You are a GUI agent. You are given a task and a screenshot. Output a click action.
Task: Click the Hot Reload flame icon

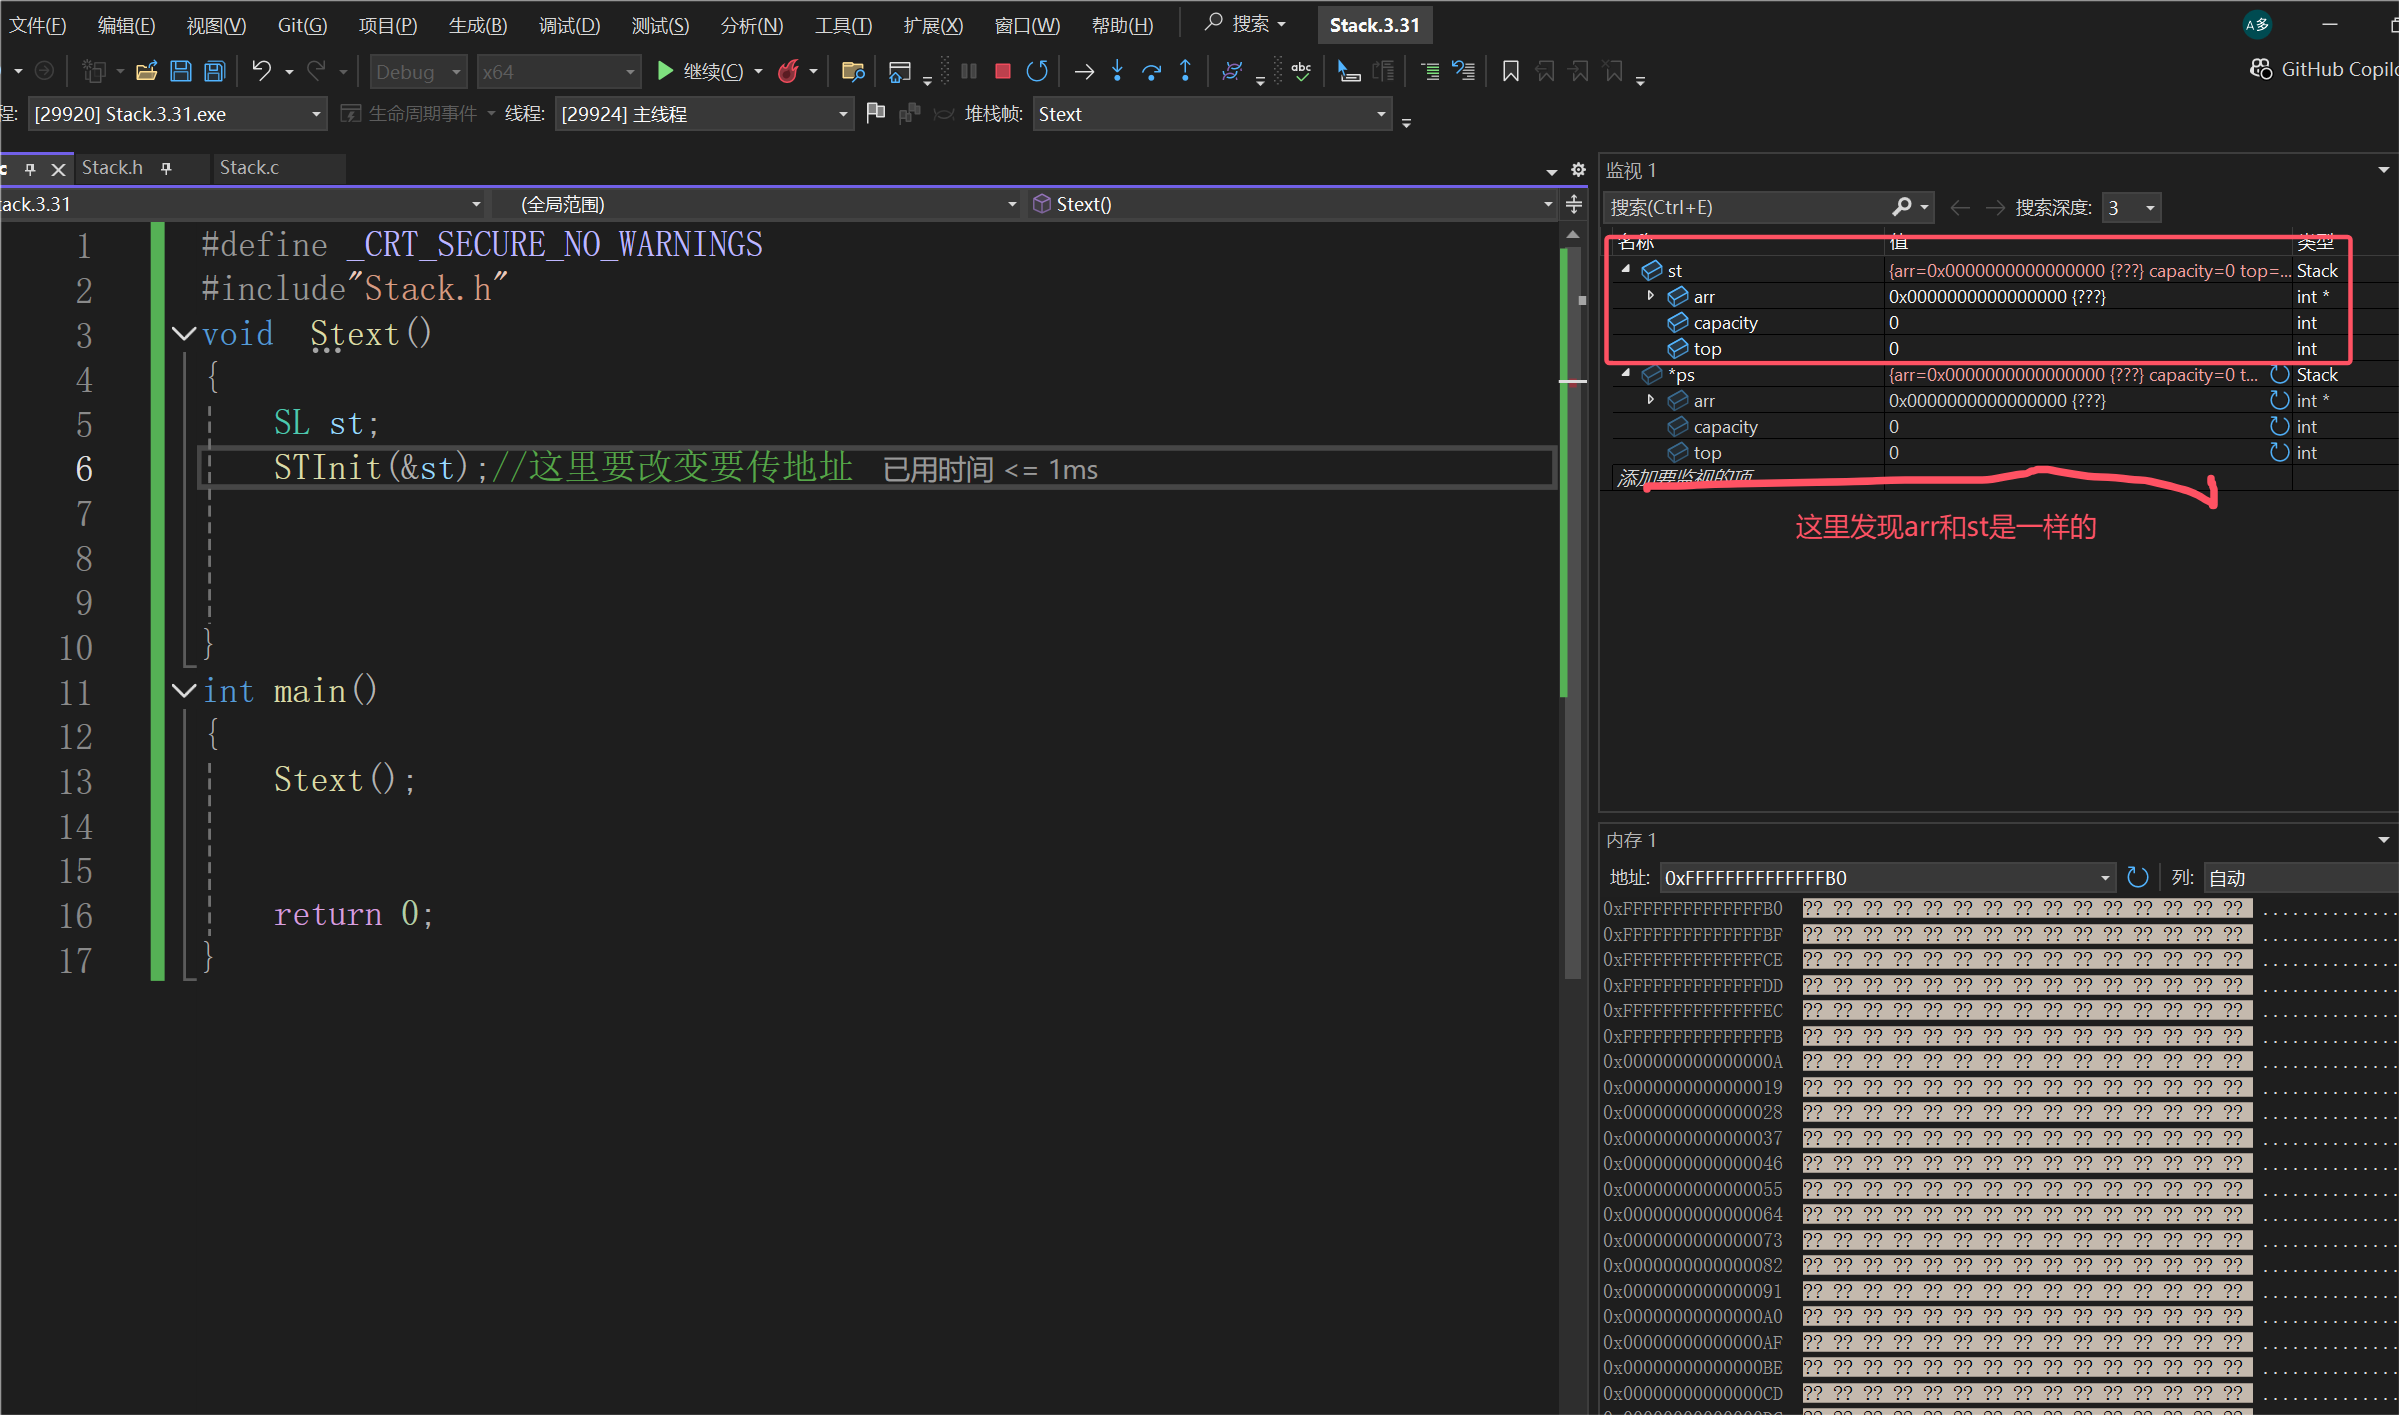click(x=789, y=71)
